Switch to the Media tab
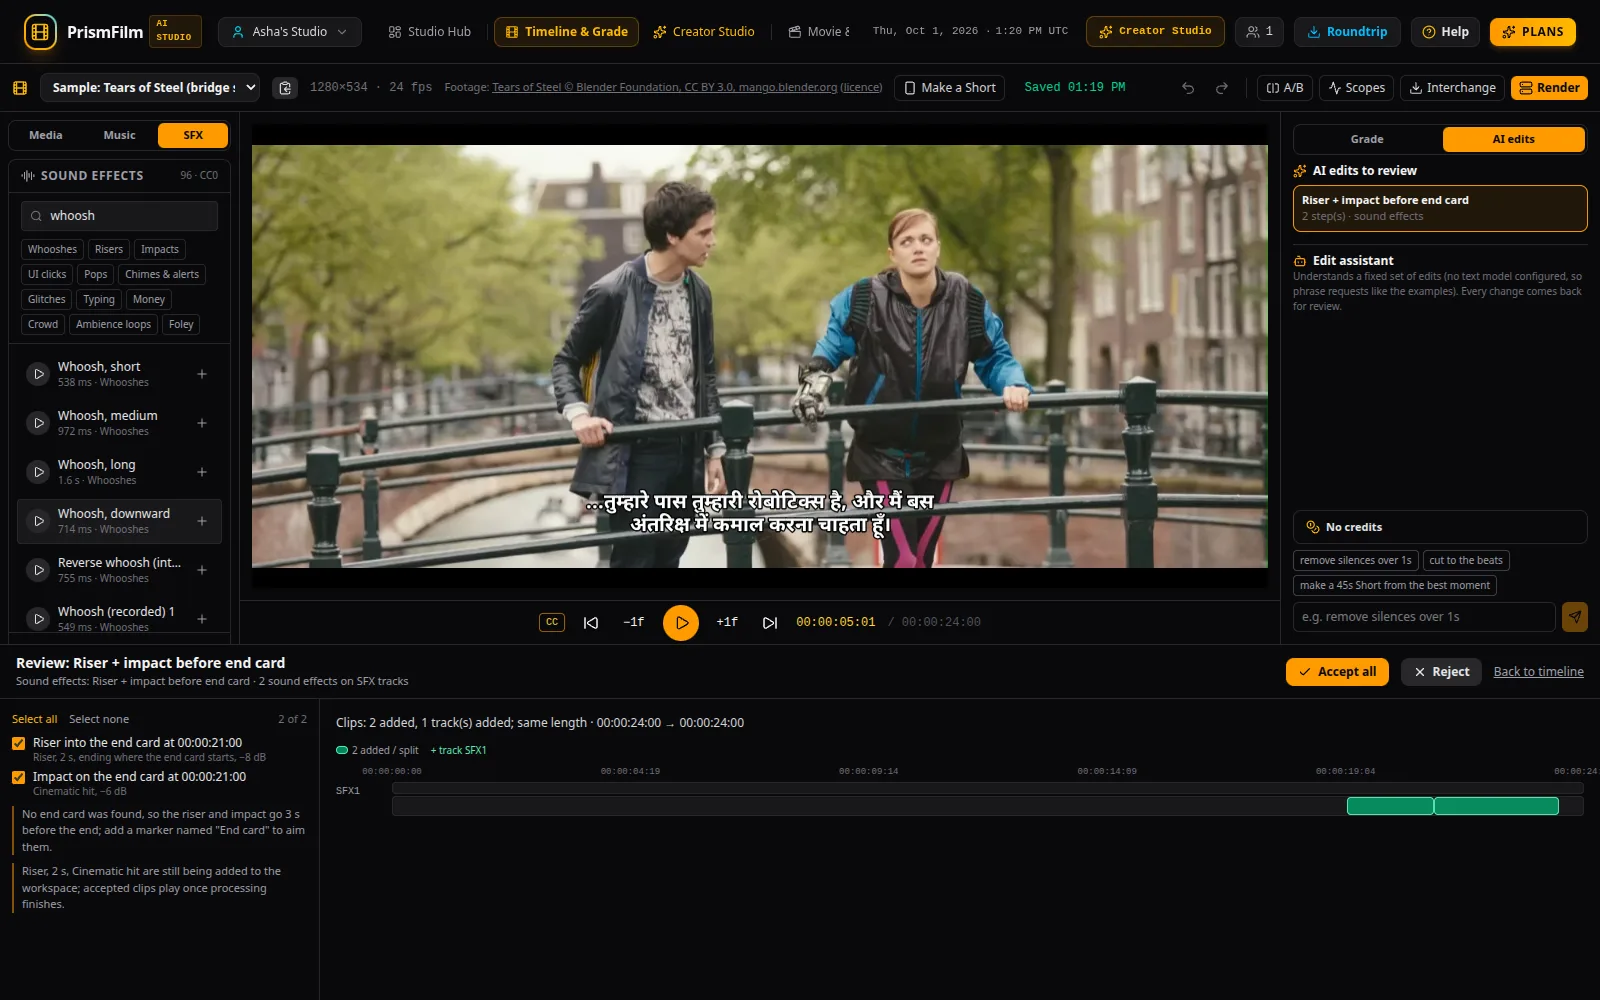The image size is (1600, 1000). click(x=46, y=135)
